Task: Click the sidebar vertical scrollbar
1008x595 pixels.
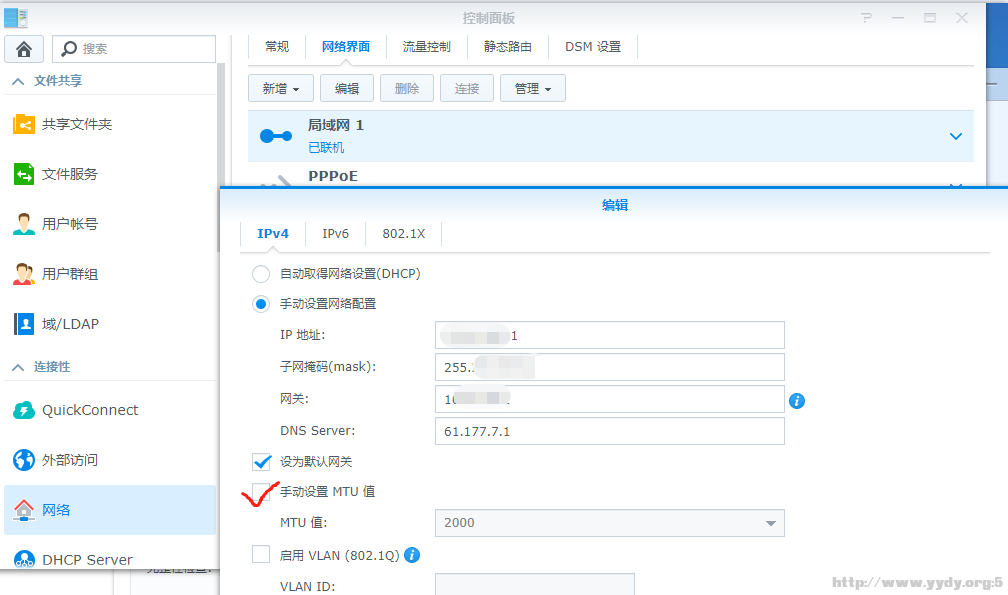Action: click(x=220, y=157)
